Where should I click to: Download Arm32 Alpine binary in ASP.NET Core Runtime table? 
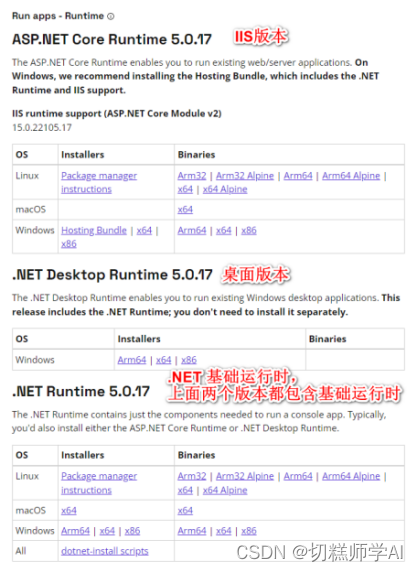pos(245,176)
